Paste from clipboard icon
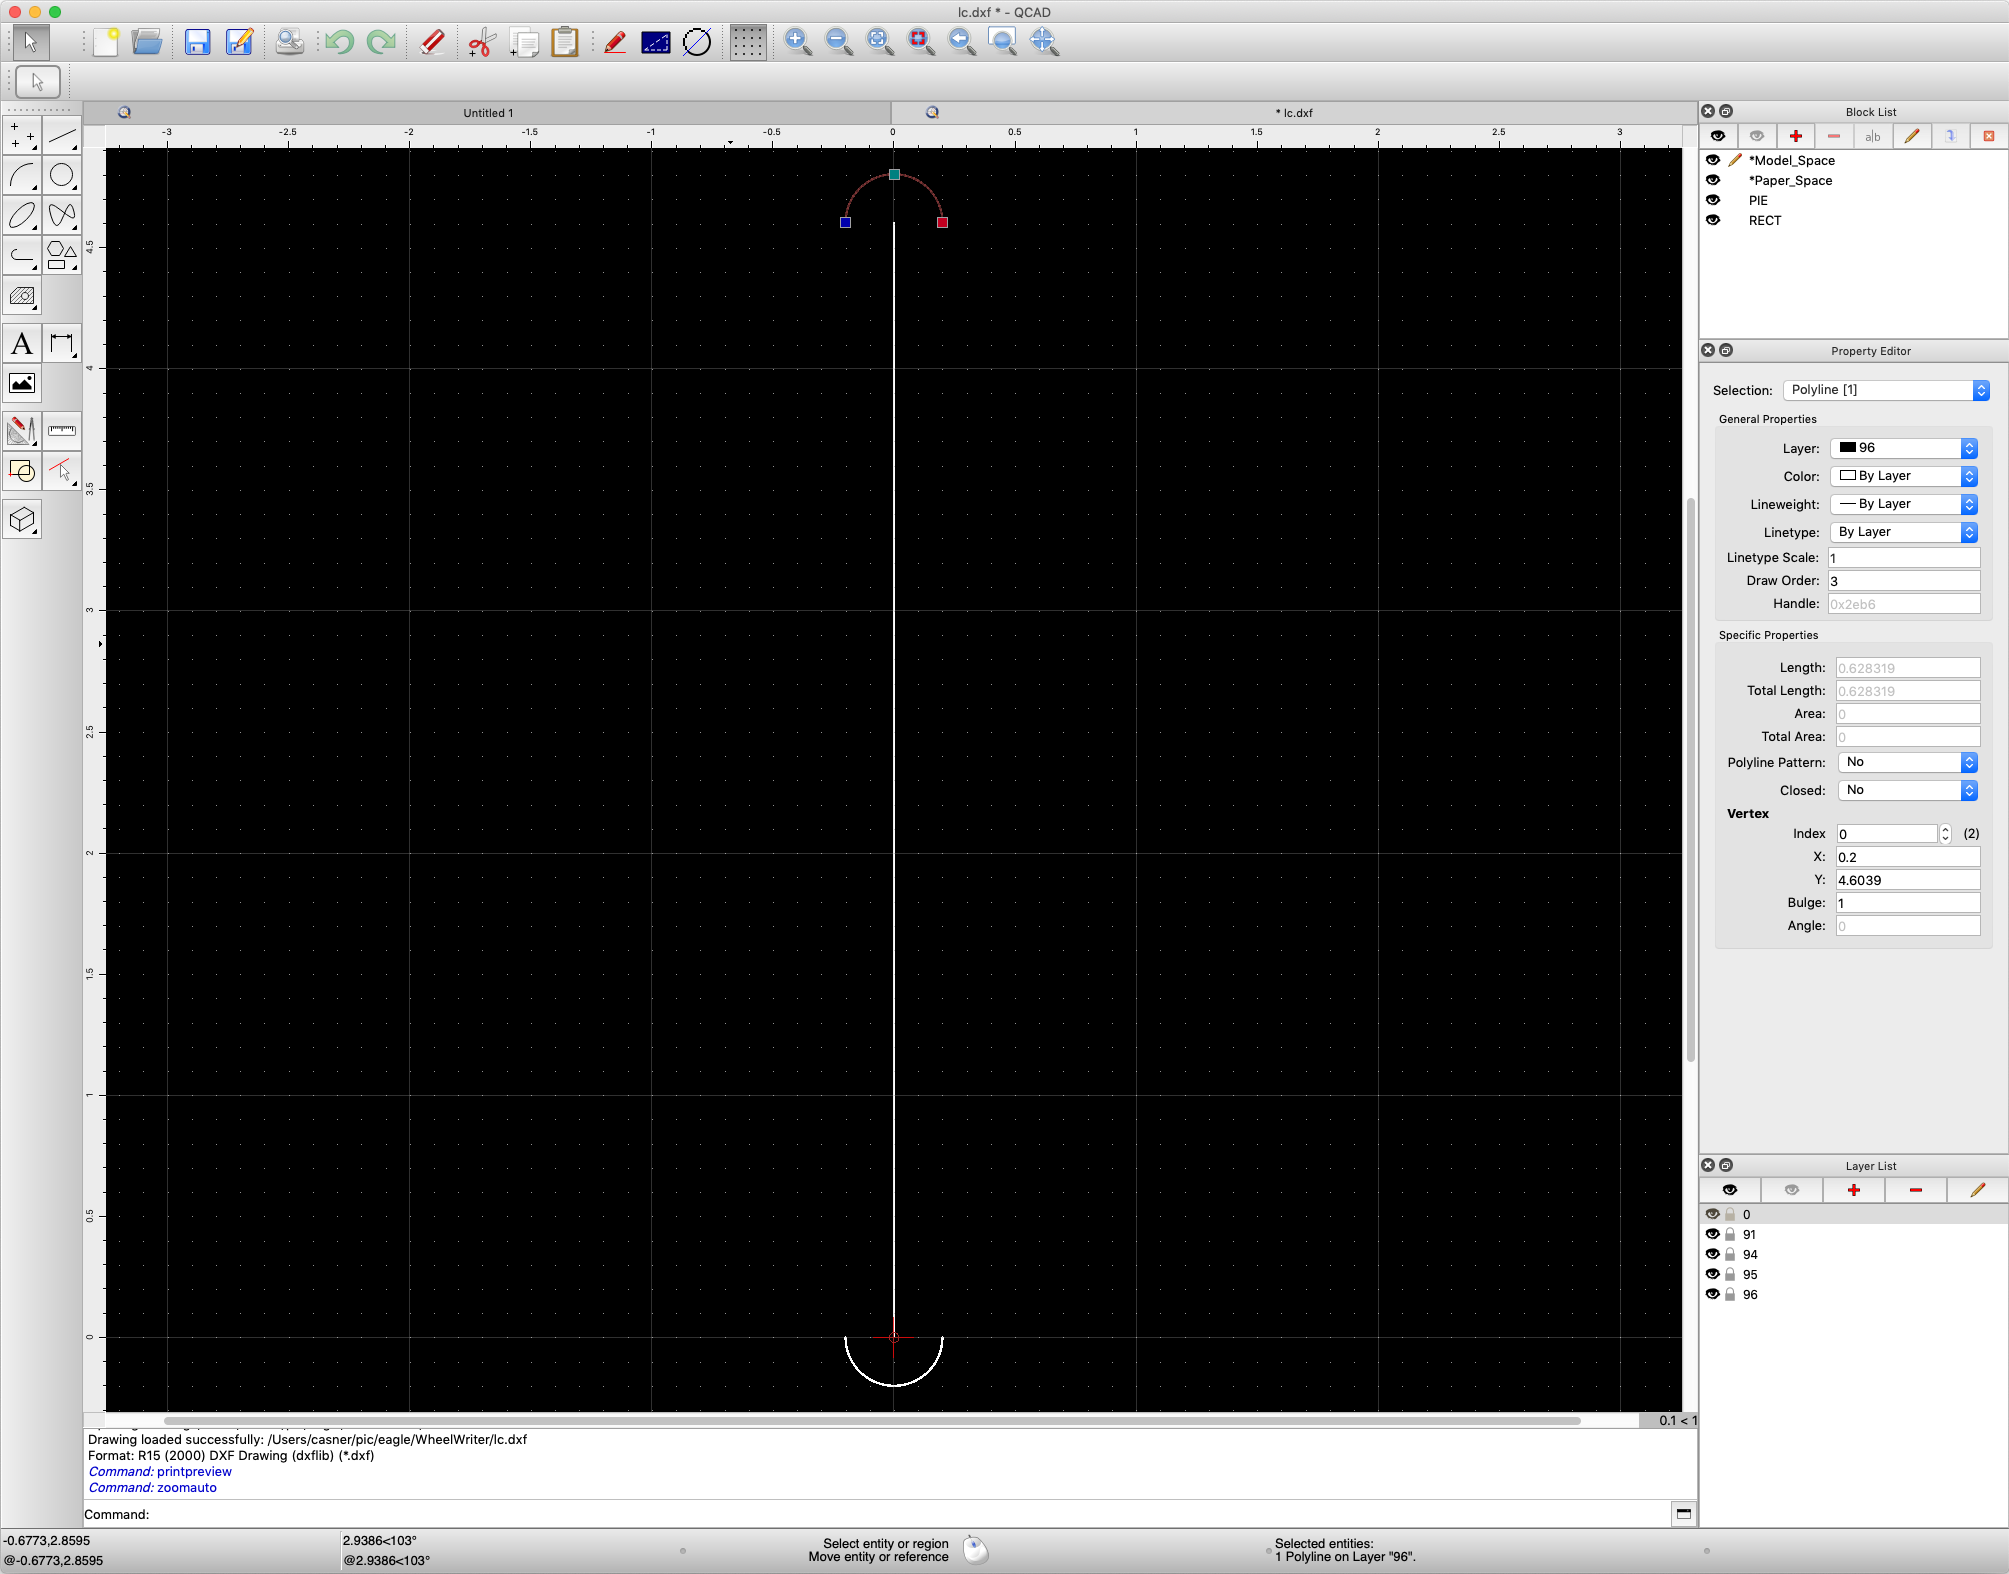2009x1574 pixels. tap(565, 42)
